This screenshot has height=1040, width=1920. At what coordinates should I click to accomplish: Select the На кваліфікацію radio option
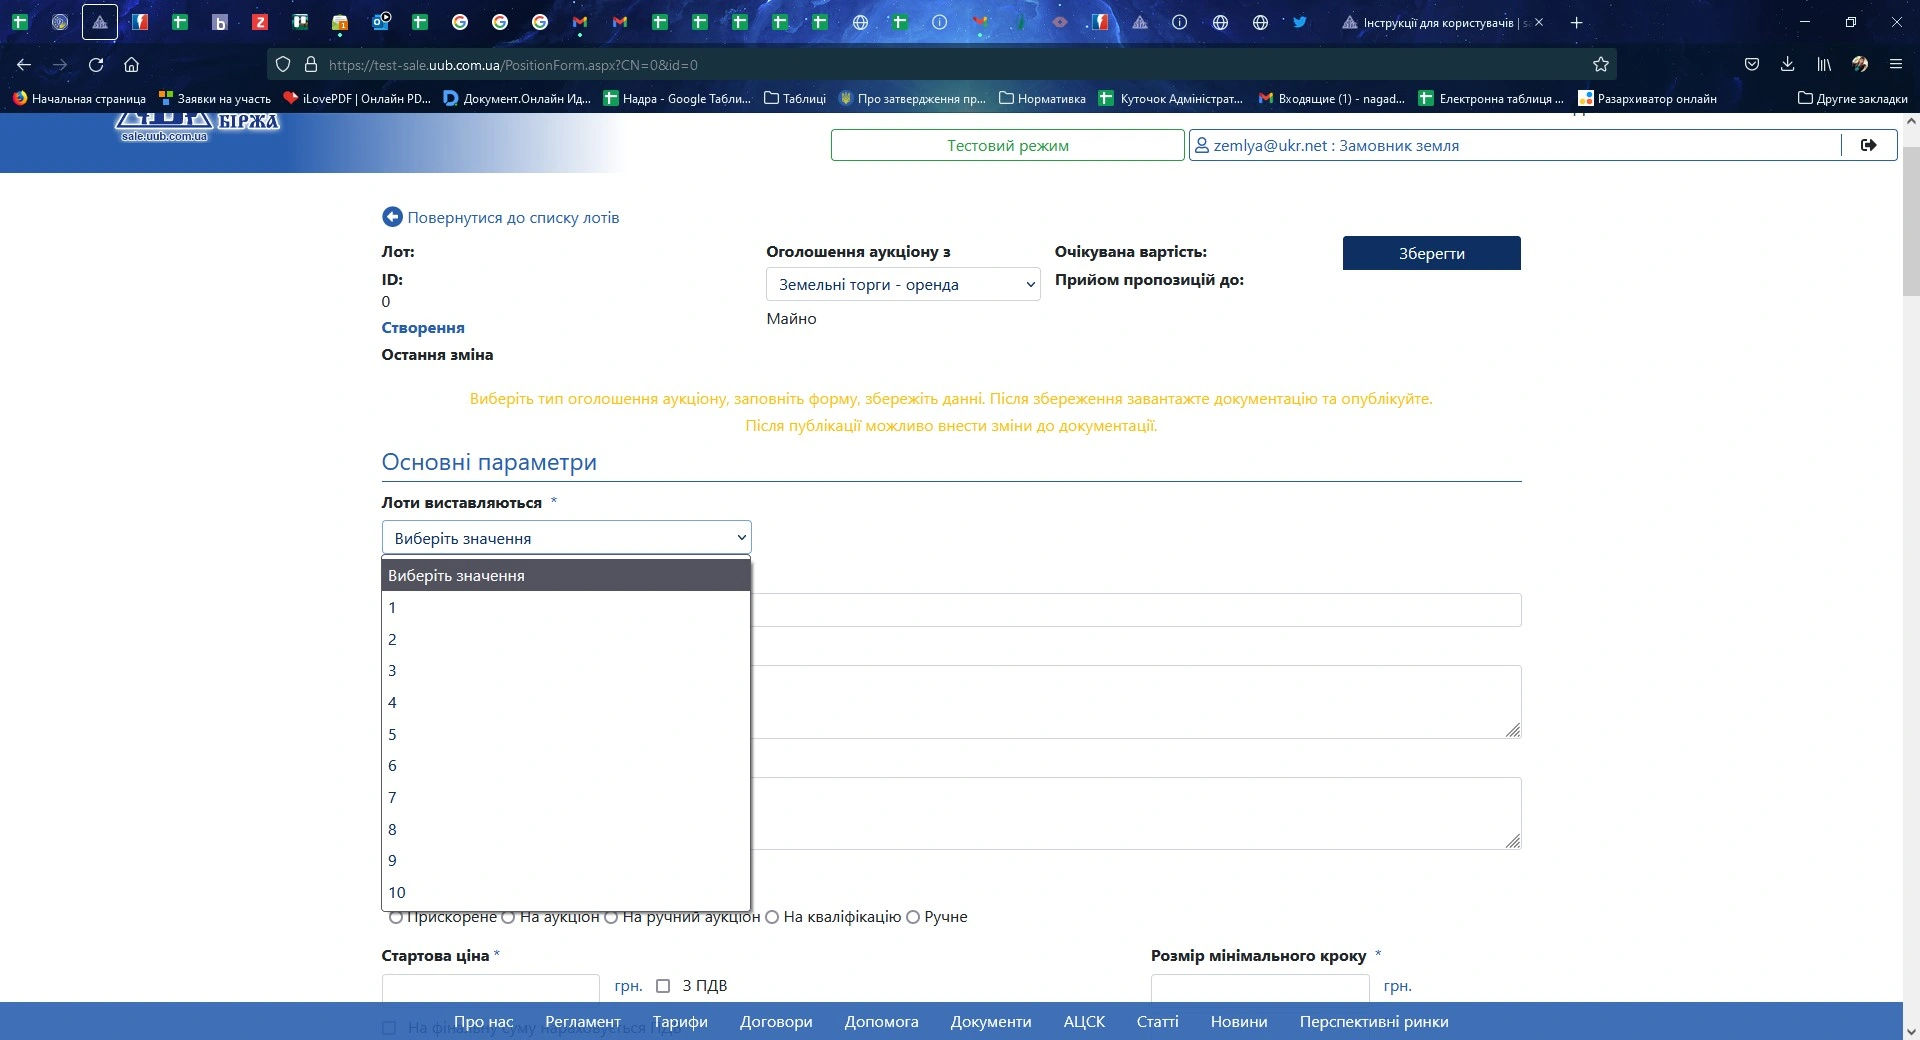click(x=771, y=917)
